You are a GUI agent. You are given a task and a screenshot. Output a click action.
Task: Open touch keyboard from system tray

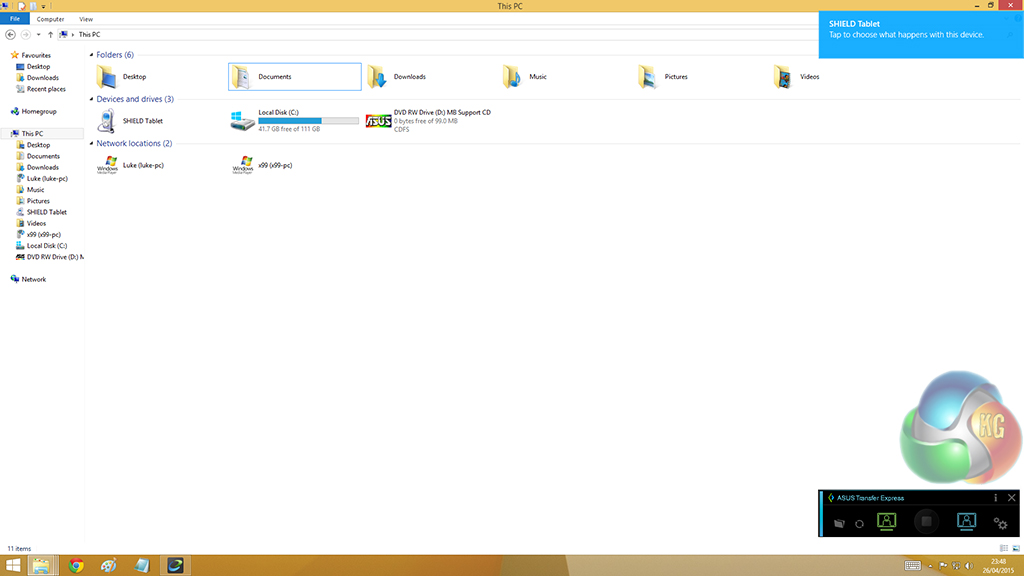pyautogui.click(x=912, y=566)
